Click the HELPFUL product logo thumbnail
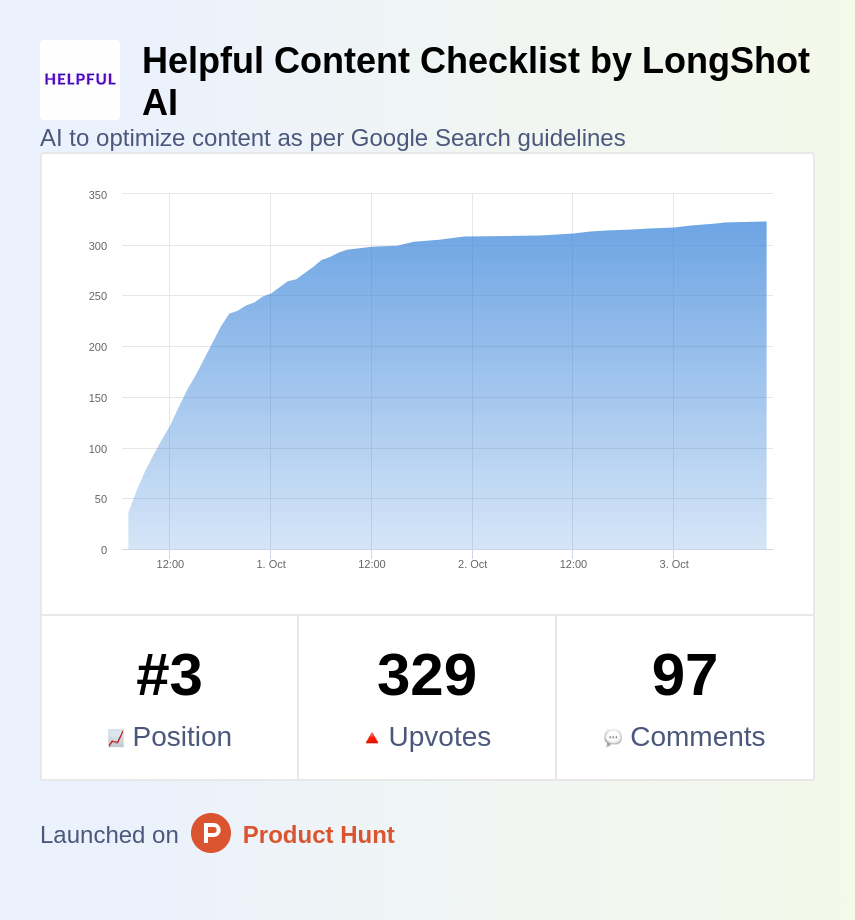 (80, 80)
